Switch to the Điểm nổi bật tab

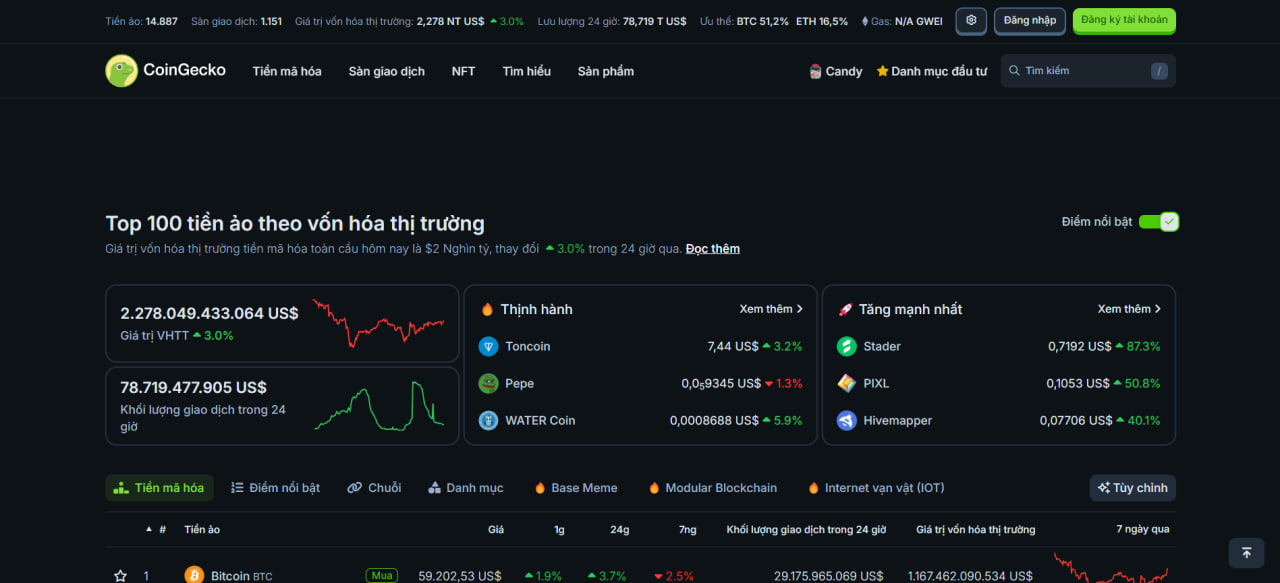pos(275,488)
